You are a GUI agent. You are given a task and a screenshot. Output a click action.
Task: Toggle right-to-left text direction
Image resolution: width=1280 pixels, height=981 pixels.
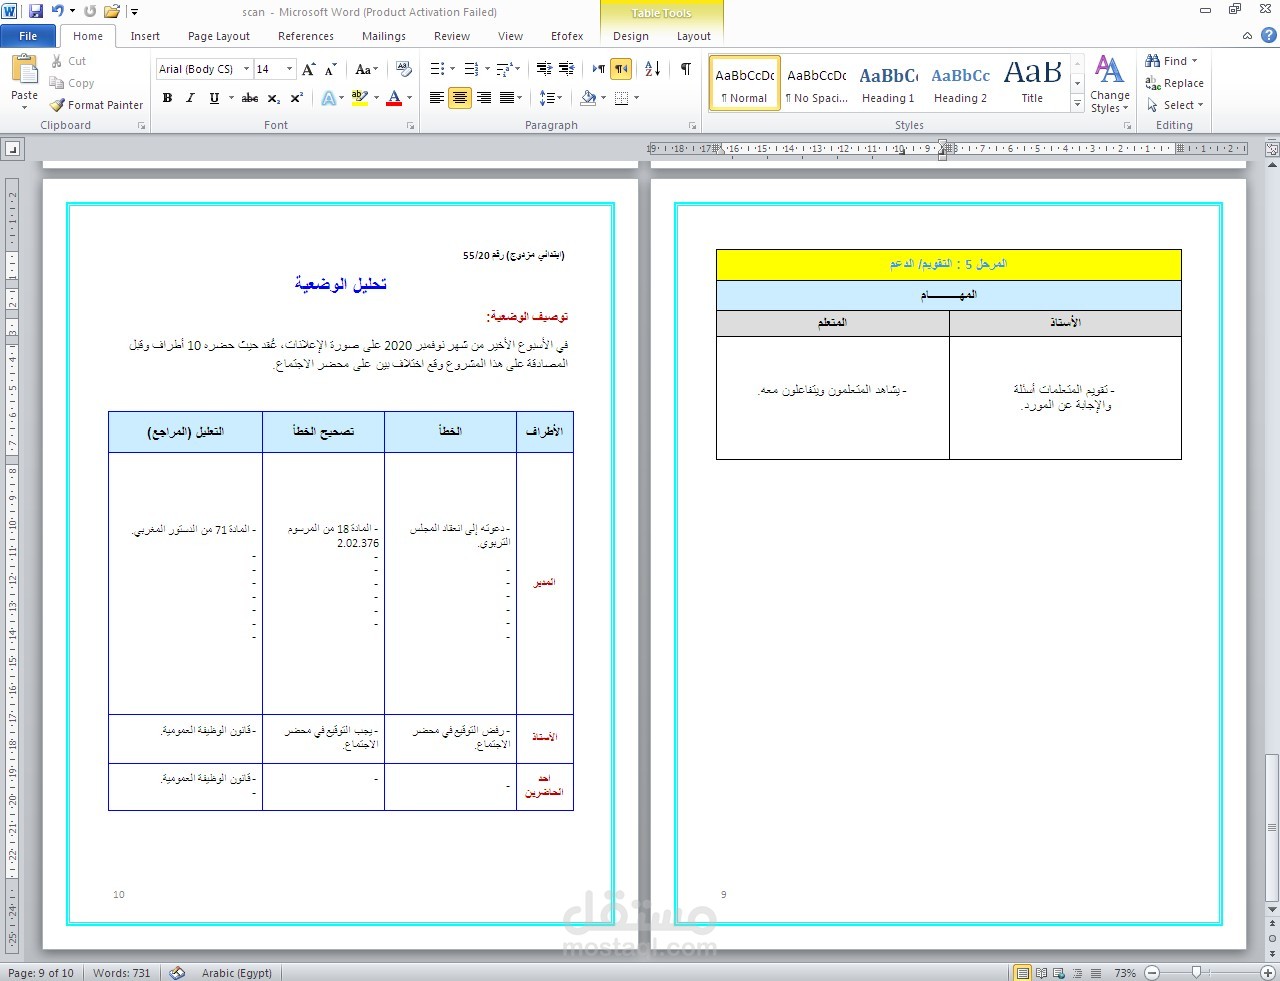pyautogui.click(x=622, y=69)
